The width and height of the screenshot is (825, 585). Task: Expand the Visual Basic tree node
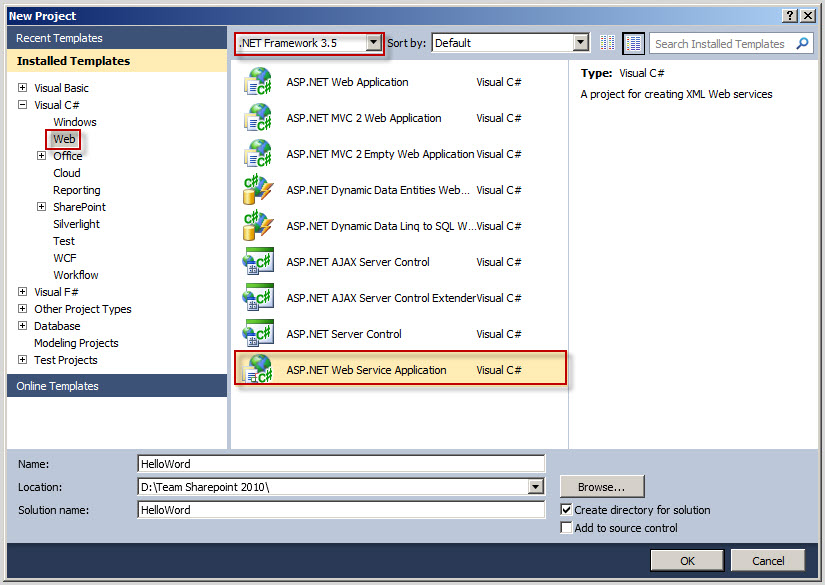23,87
